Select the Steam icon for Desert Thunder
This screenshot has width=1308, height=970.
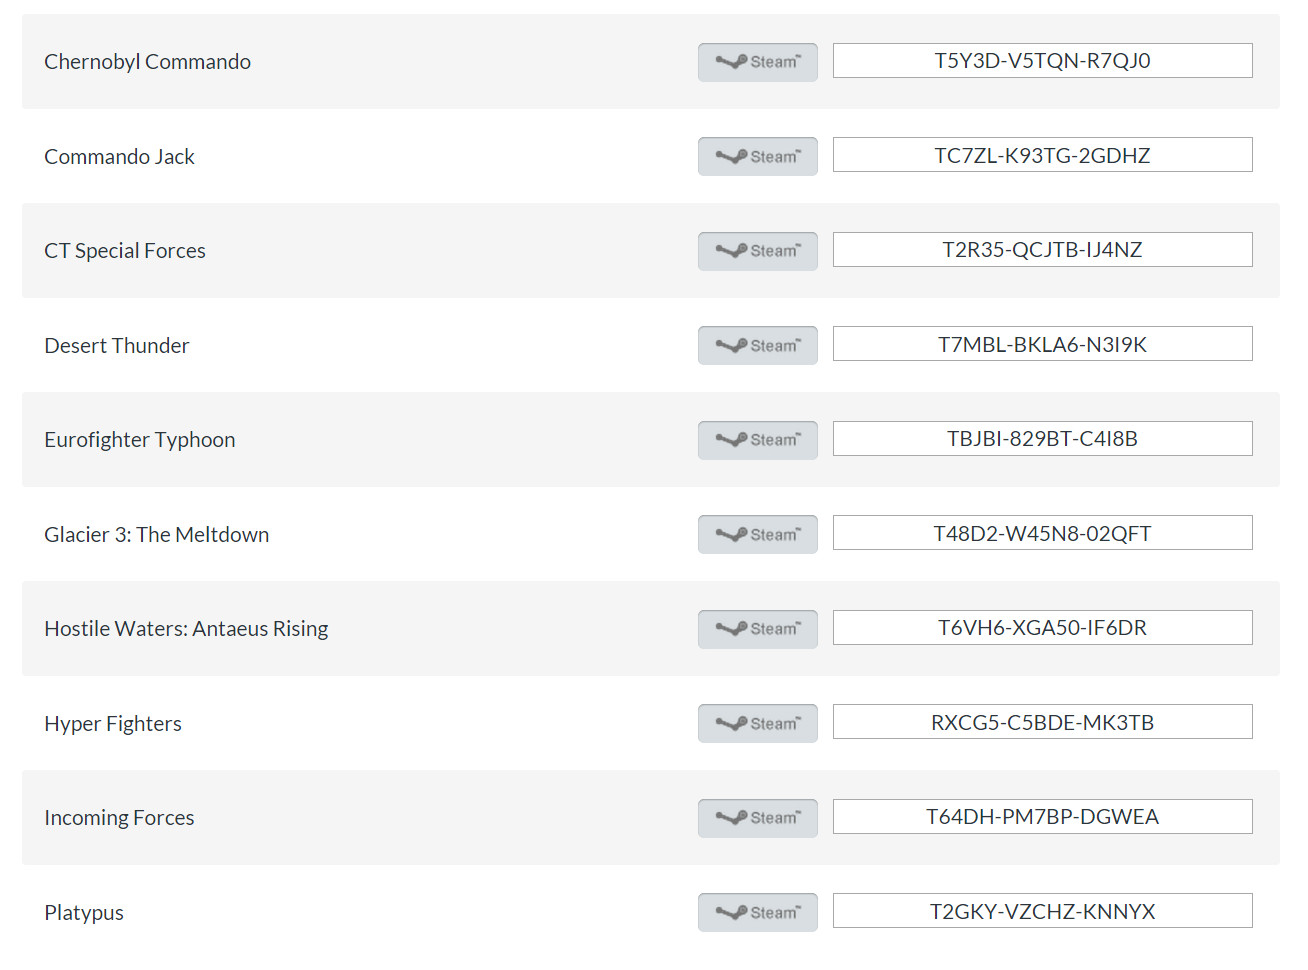(x=758, y=345)
